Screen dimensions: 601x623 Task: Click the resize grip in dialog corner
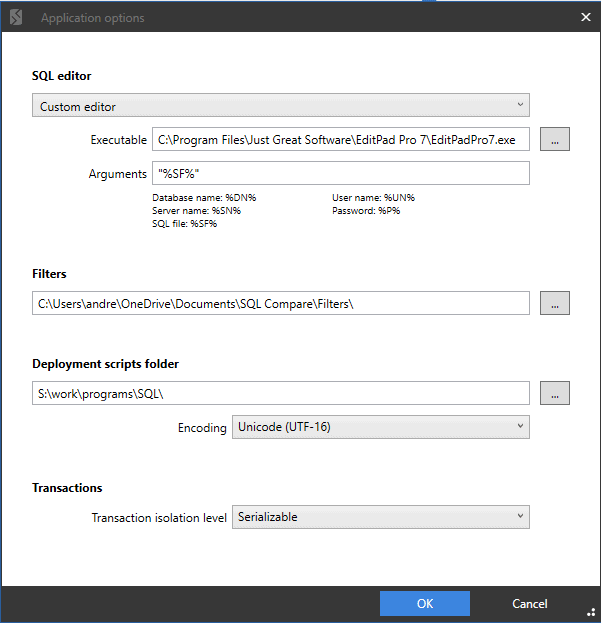[591, 612]
